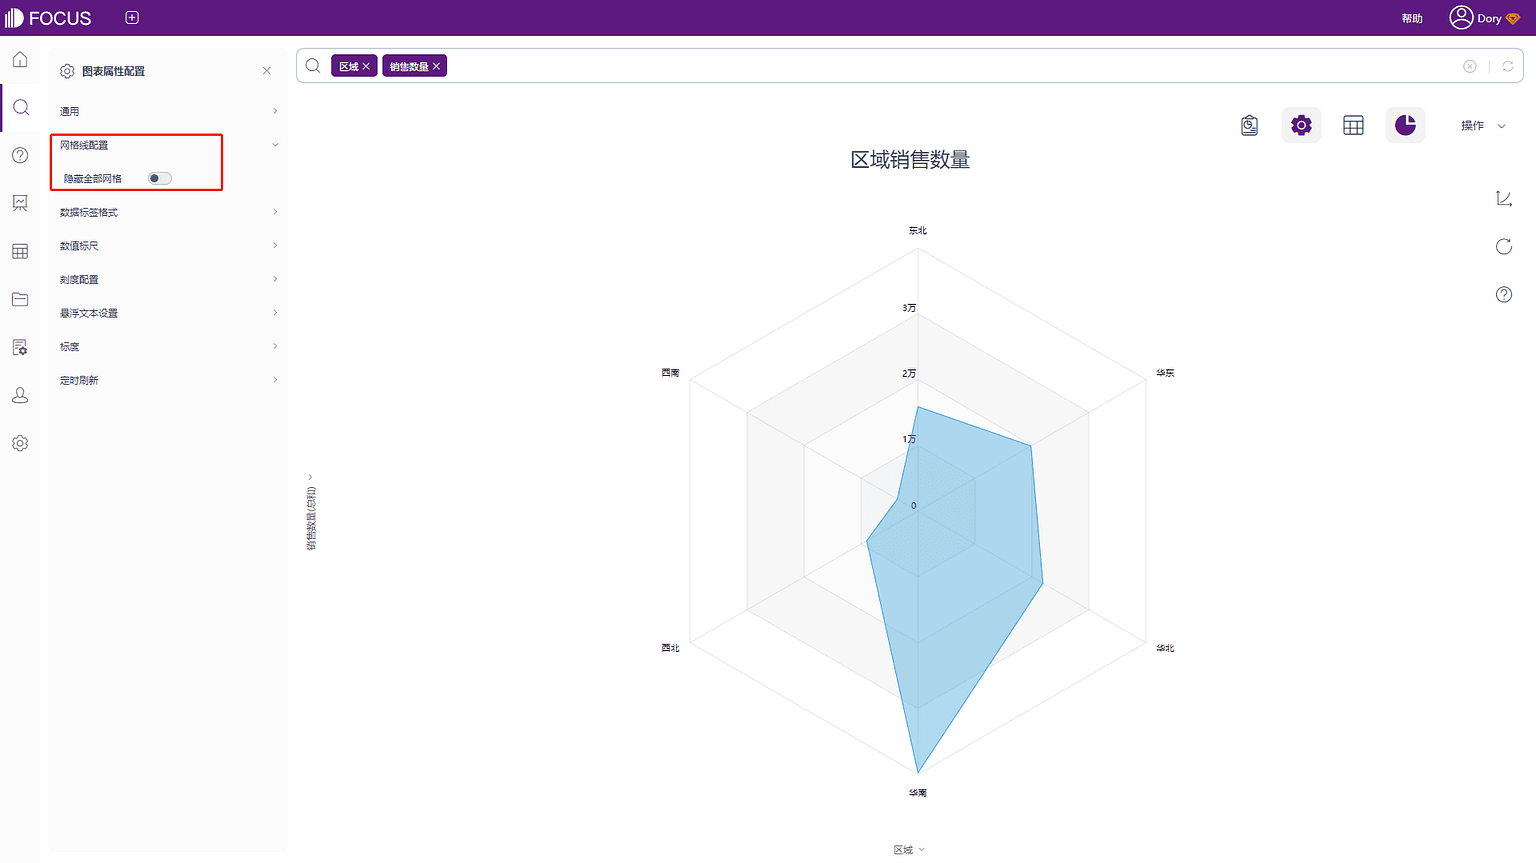Open the 定时刷新 settings item
Screen dimensions: 1536x863
(x=168, y=380)
